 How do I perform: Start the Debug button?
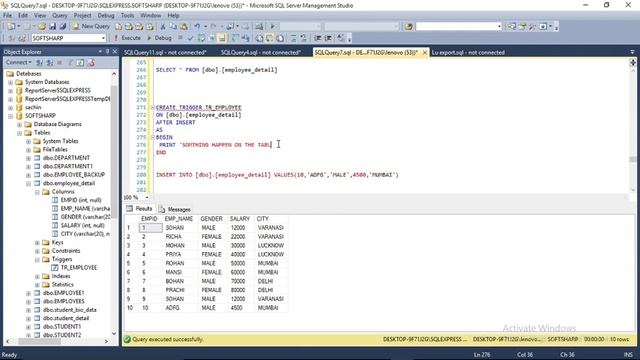click(159, 38)
